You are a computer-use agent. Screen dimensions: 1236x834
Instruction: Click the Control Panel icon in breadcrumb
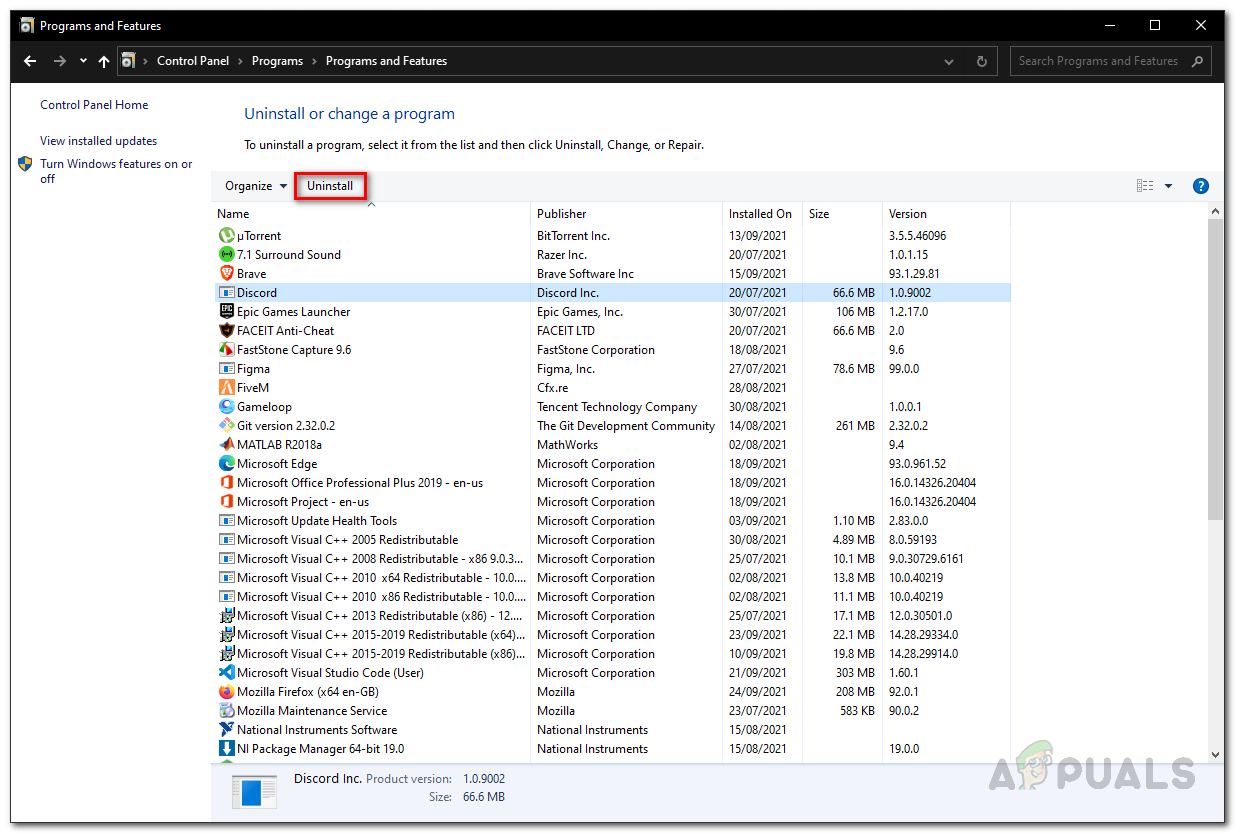129,61
